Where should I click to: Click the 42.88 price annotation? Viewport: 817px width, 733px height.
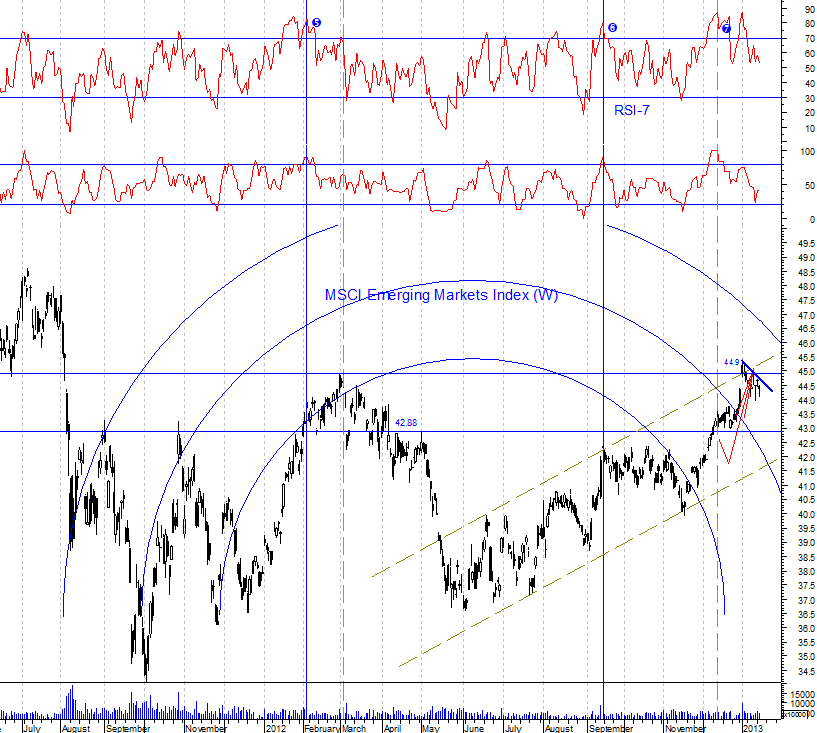tap(406, 423)
